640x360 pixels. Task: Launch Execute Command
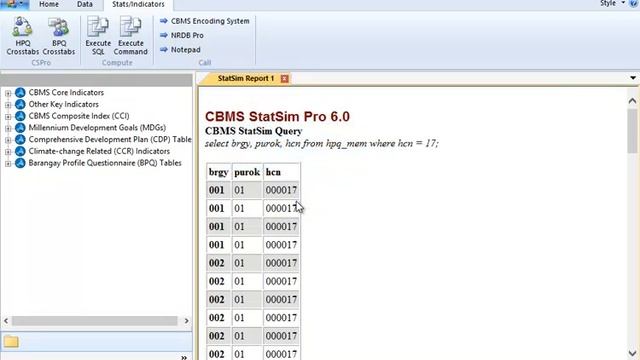(131, 36)
